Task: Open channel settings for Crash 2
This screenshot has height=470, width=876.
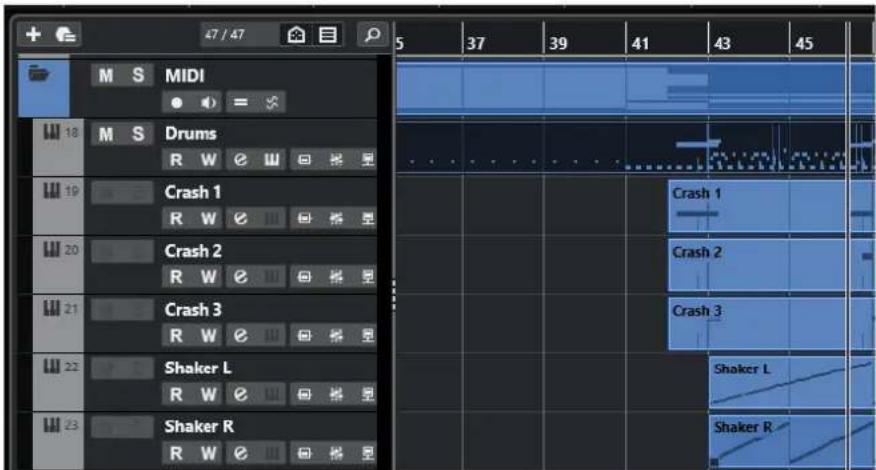Action: (x=241, y=277)
